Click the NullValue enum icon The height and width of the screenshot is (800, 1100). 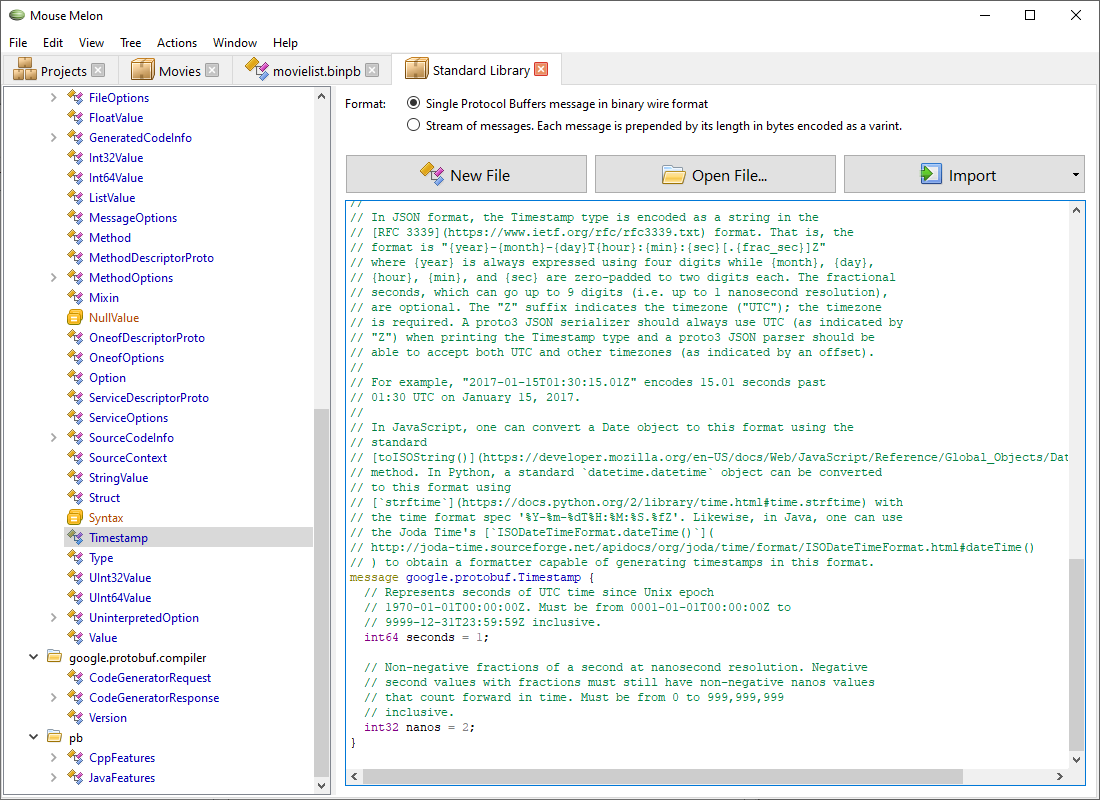pos(73,317)
